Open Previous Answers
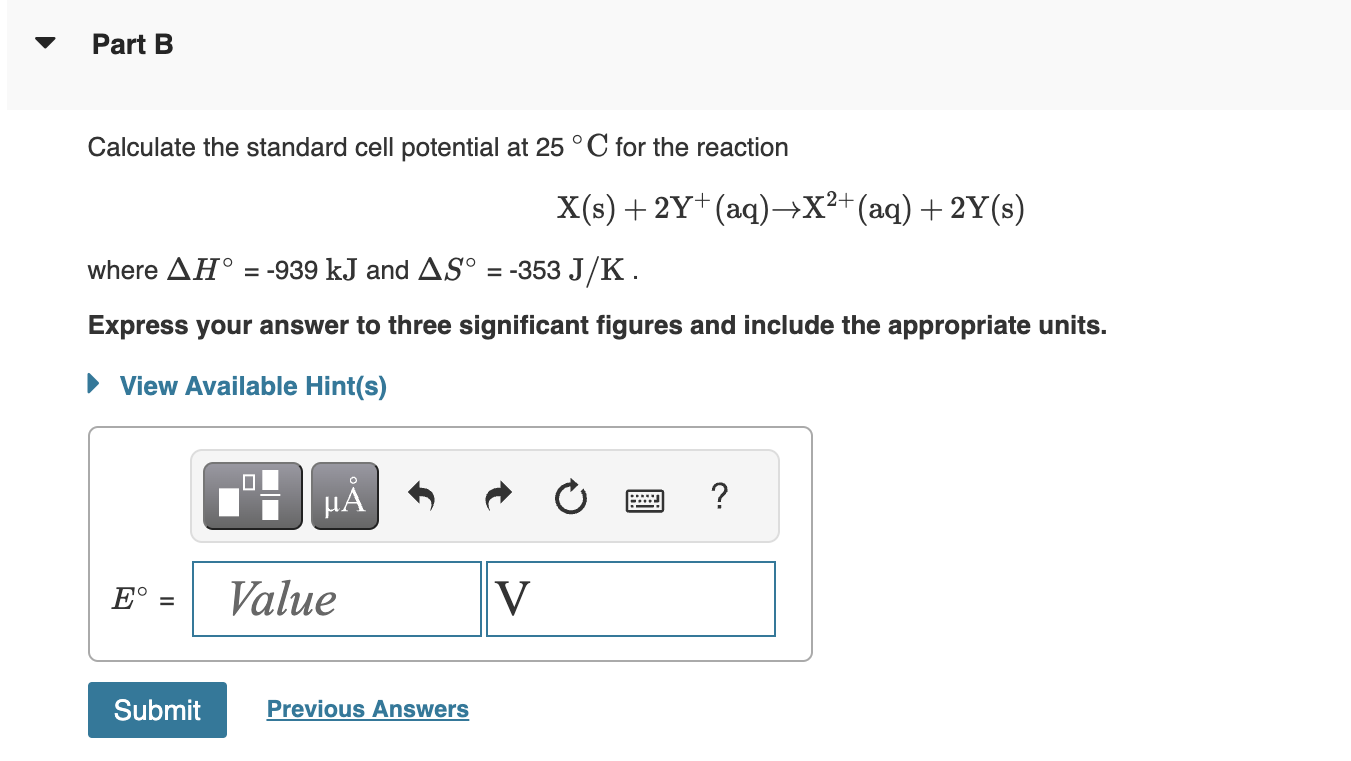The width and height of the screenshot is (1351, 761). pyautogui.click(x=367, y=709)
